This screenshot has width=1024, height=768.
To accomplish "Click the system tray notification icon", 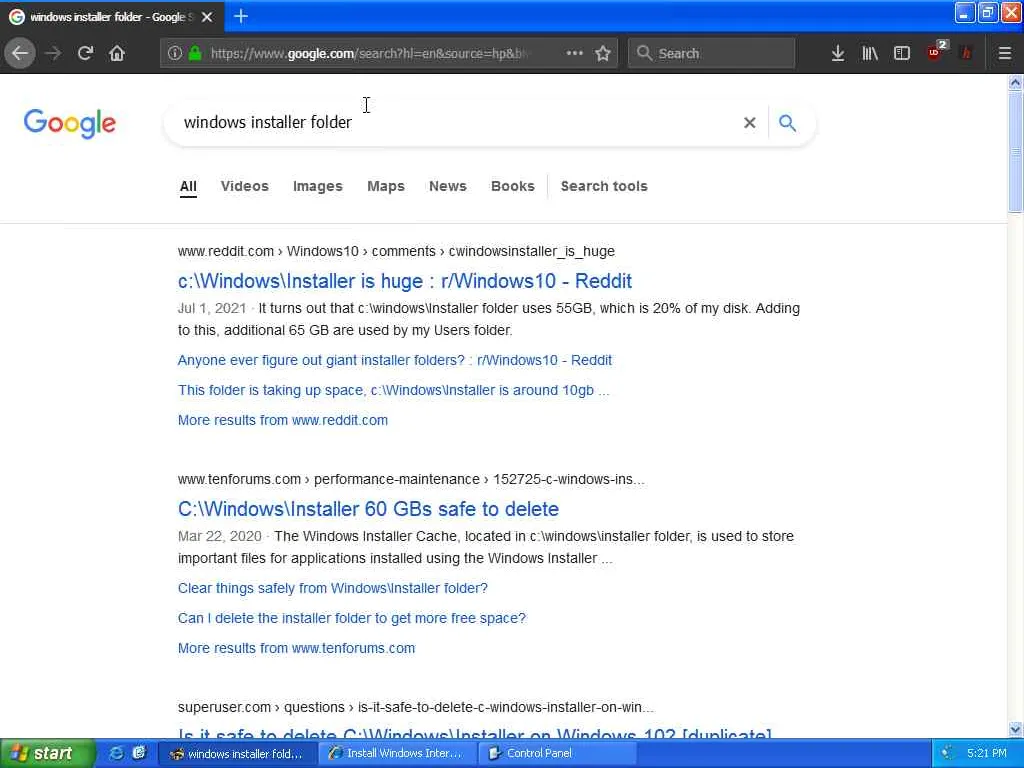I will pyautogui.click(x=948, y=753).
